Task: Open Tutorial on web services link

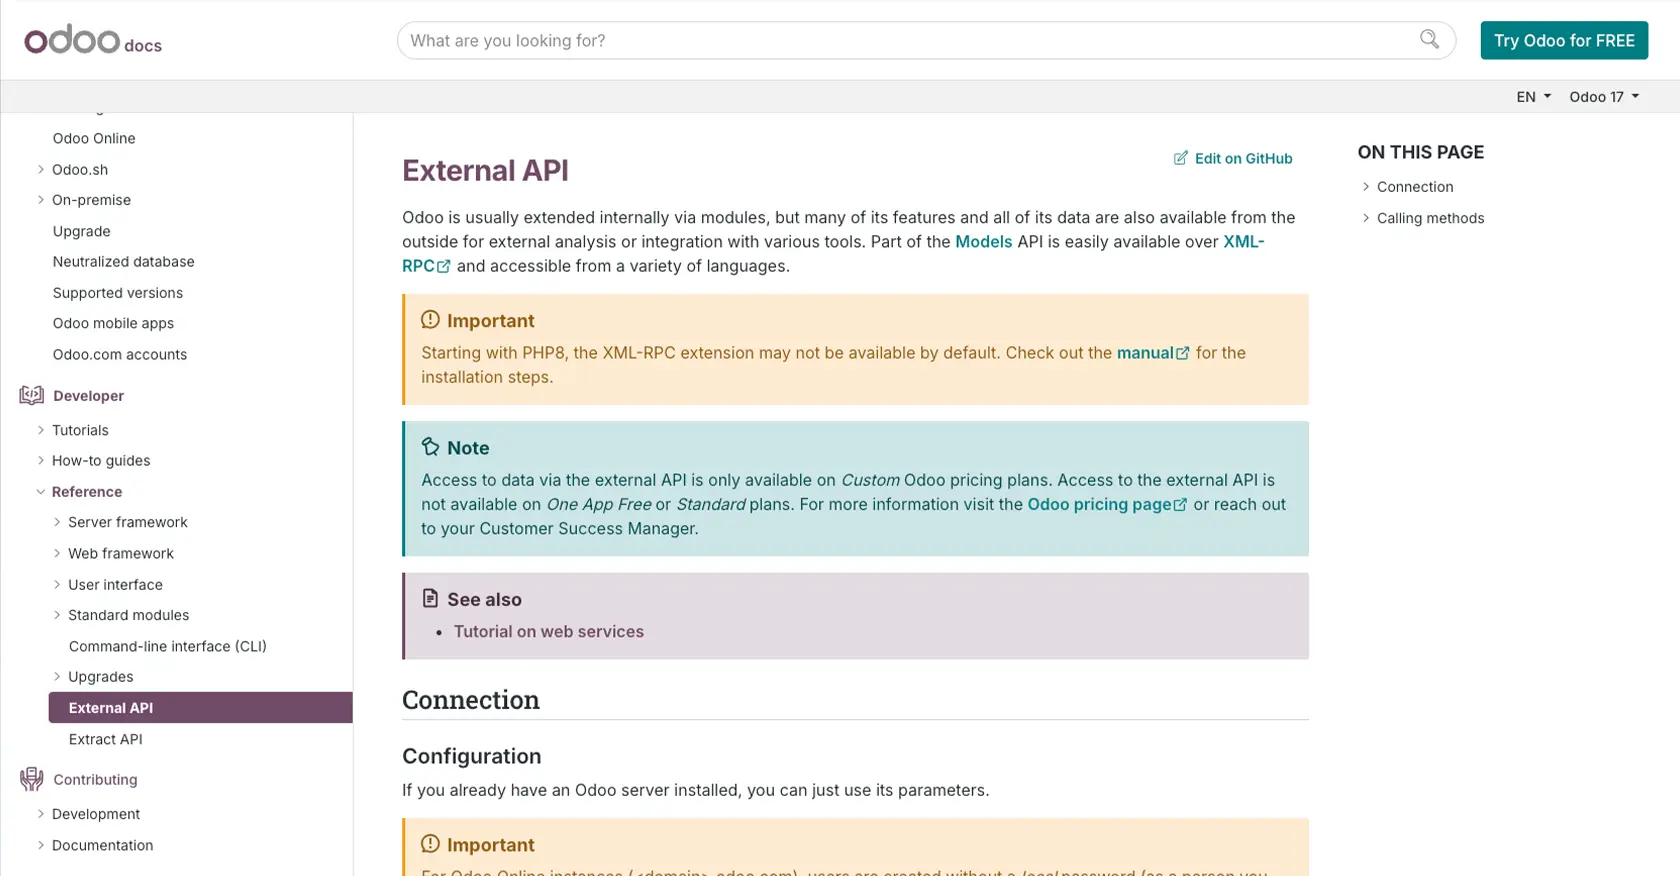Action: (549, 631)
